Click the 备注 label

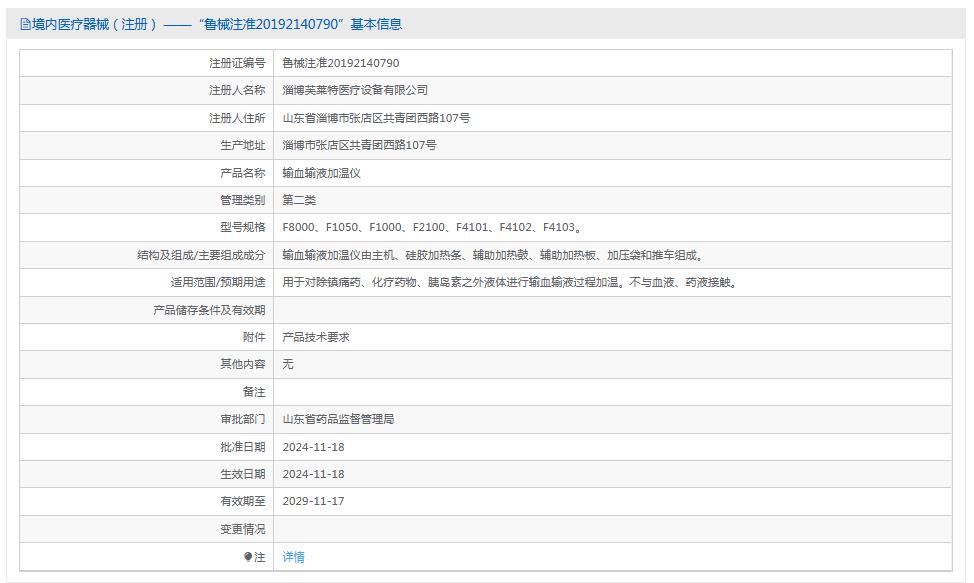[253, 392]
